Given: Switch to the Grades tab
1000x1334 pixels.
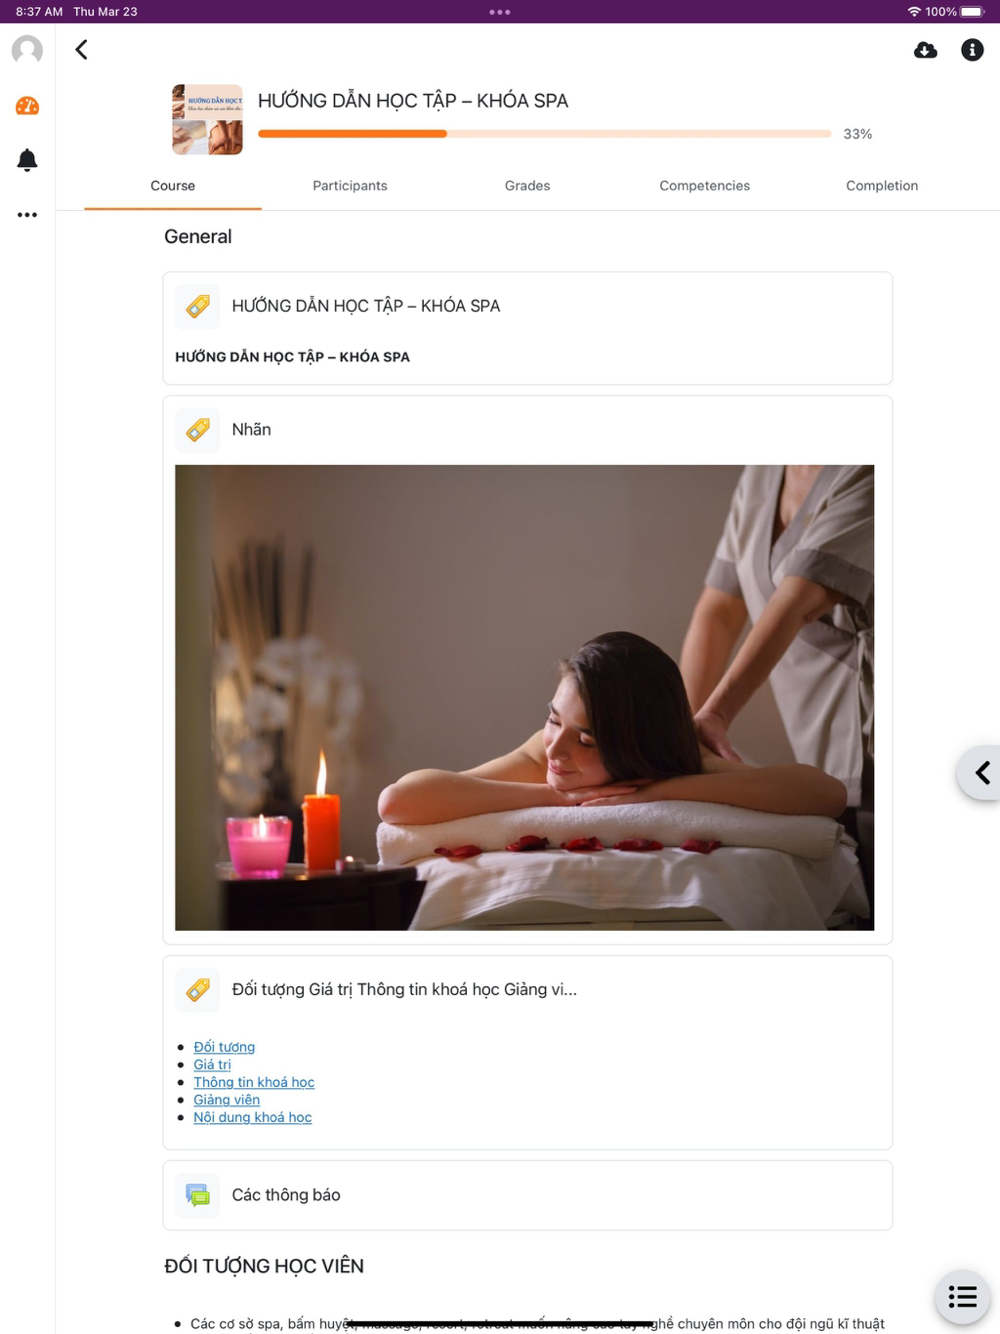Looking at the screenshot, I should pyautogui.click(x=527, y=186).
